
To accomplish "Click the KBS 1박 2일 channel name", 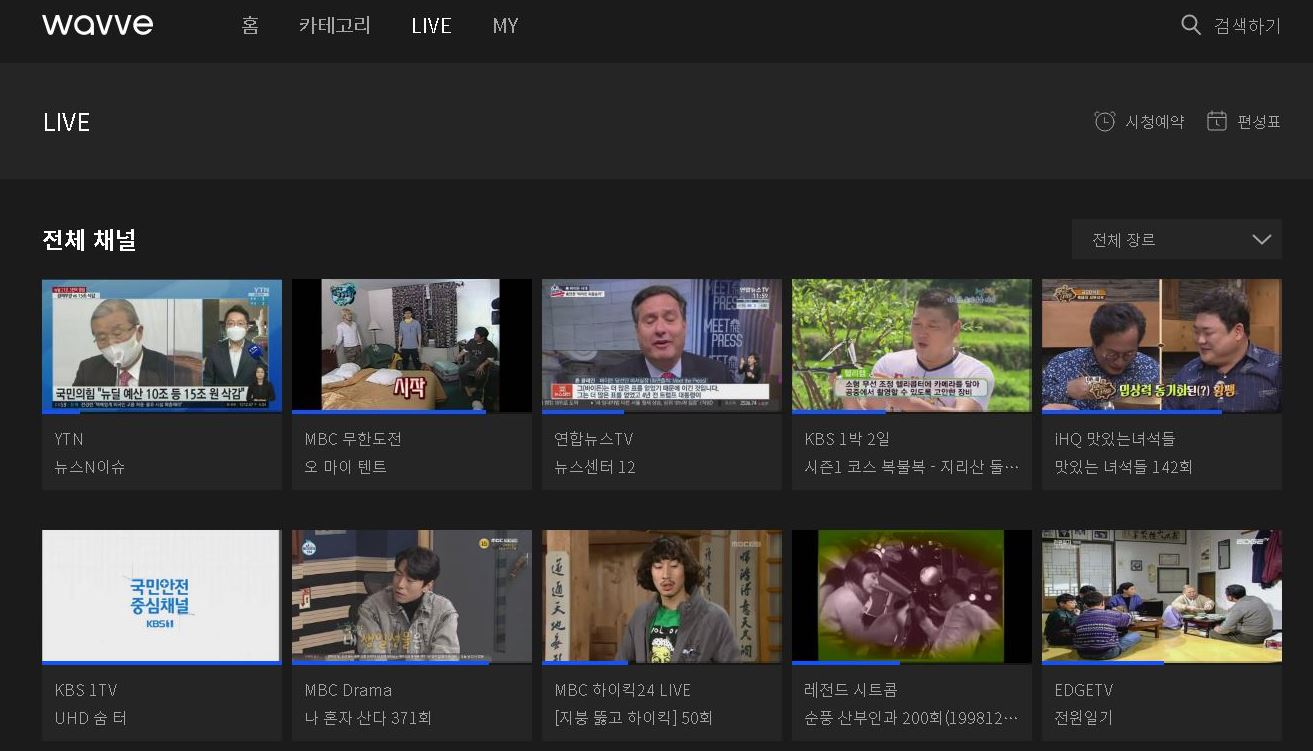I will point(847,439).
